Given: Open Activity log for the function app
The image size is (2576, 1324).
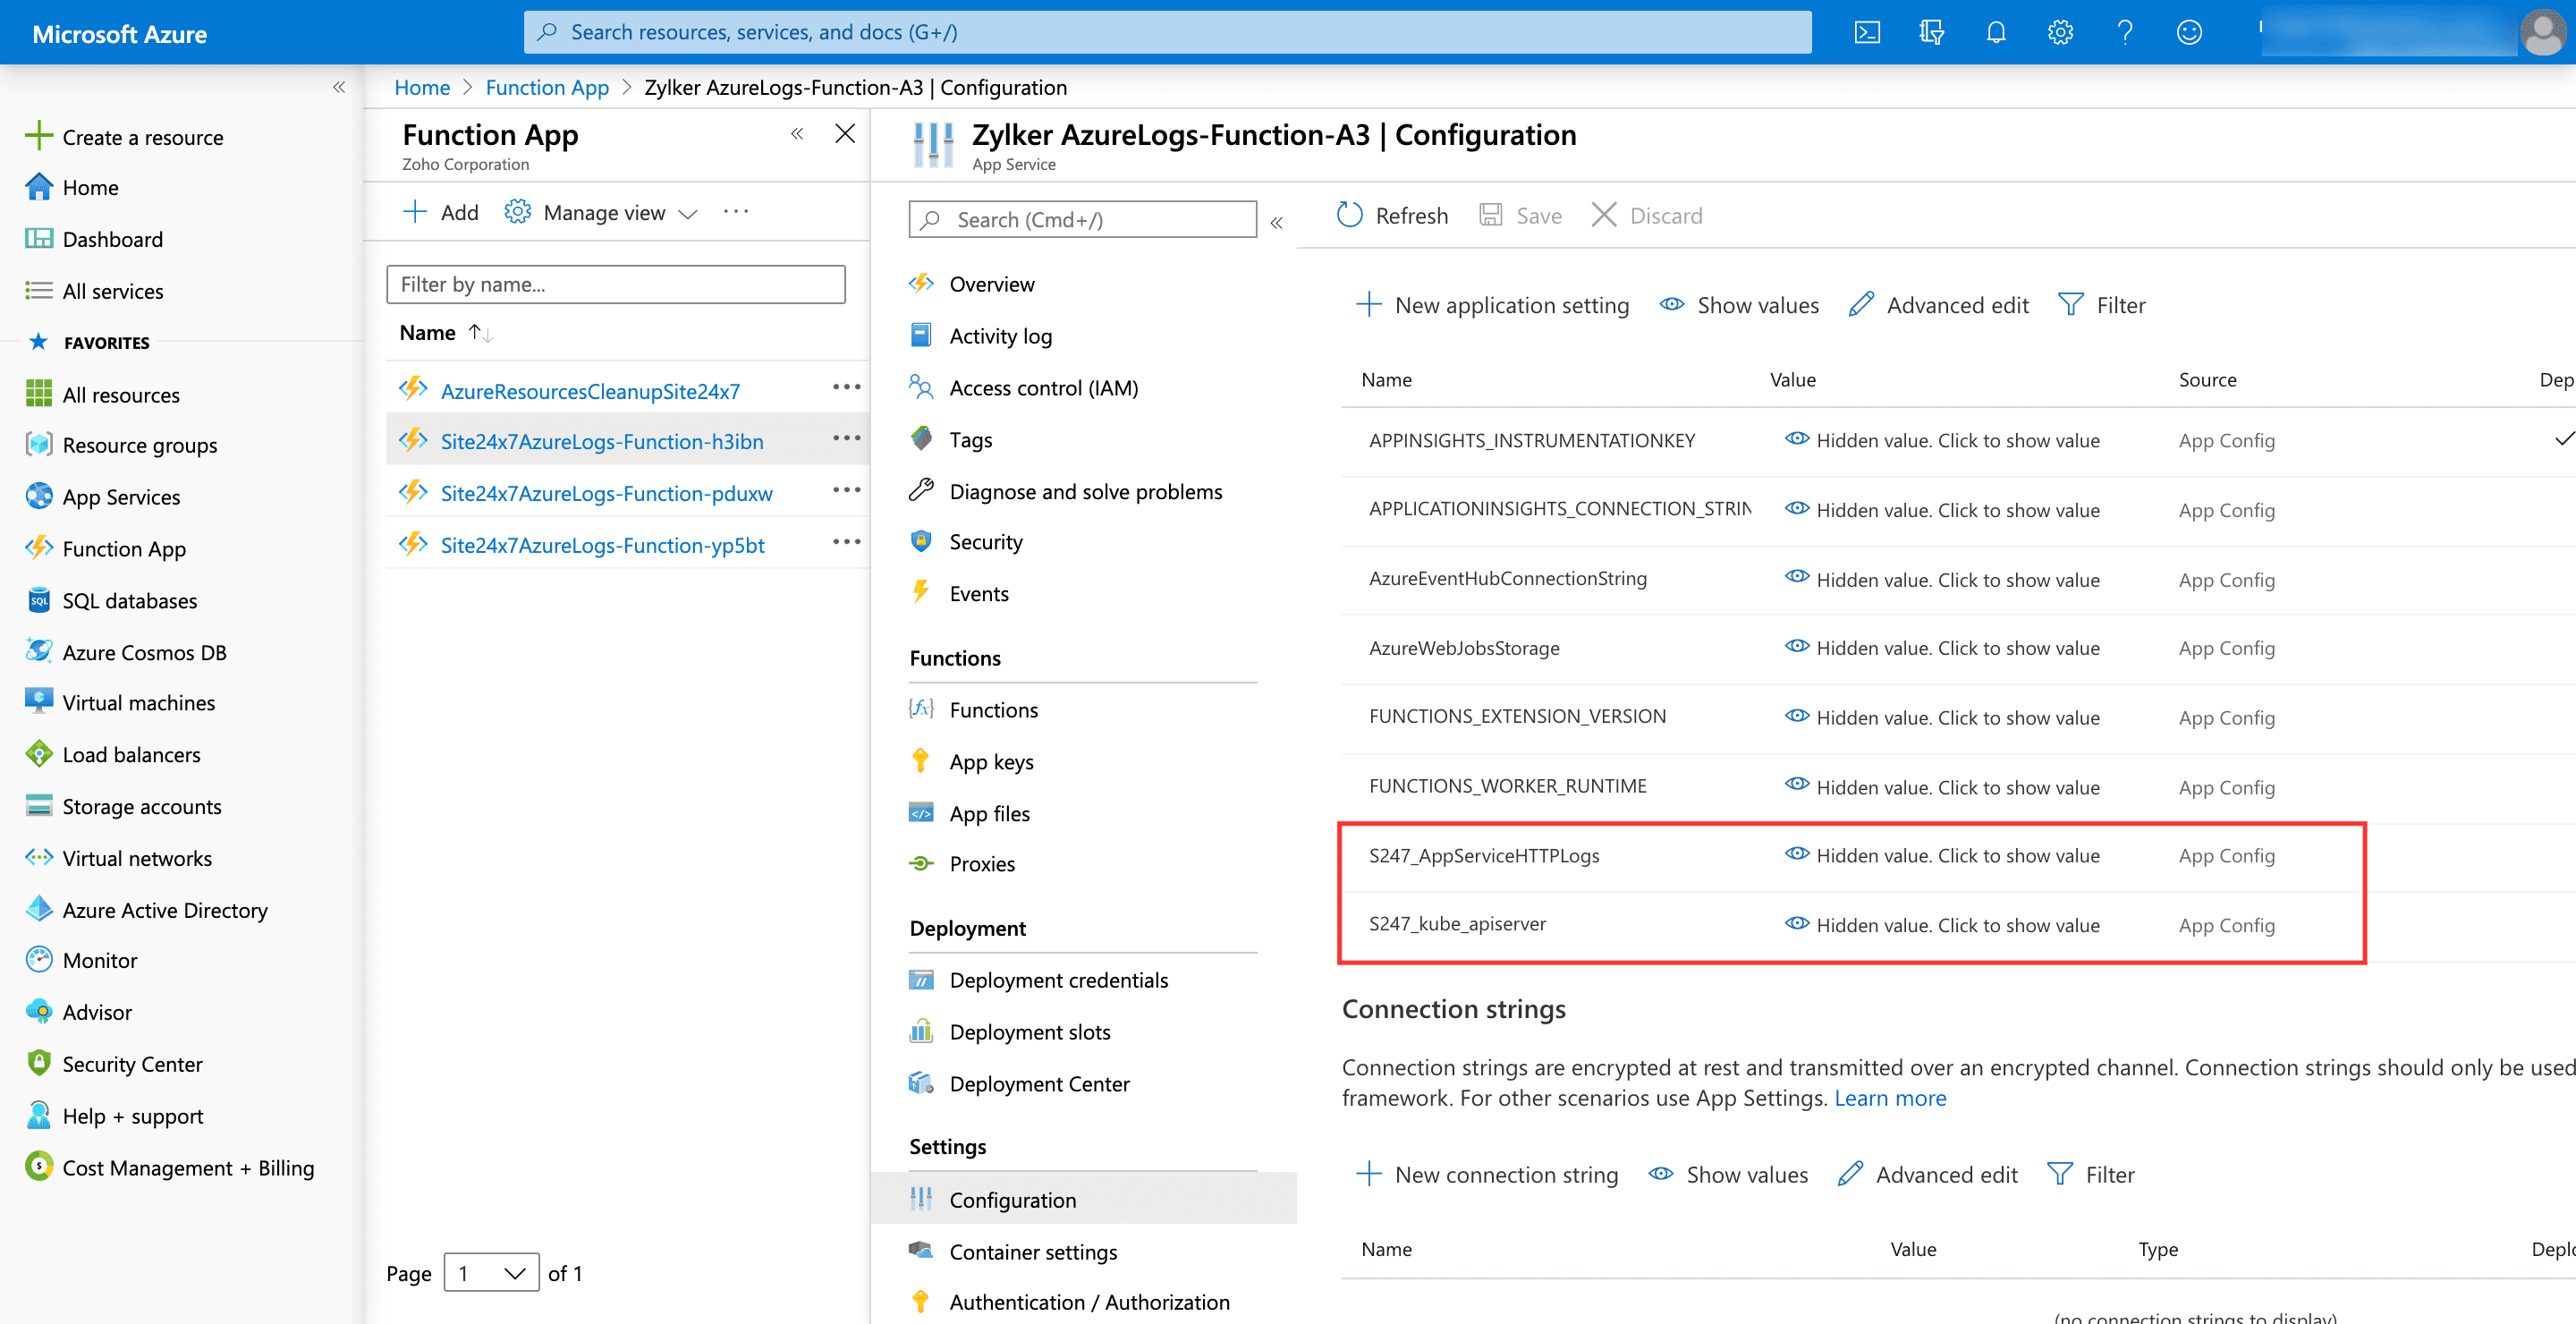Looking at the screenshot, I should [x=1001, y=335].
